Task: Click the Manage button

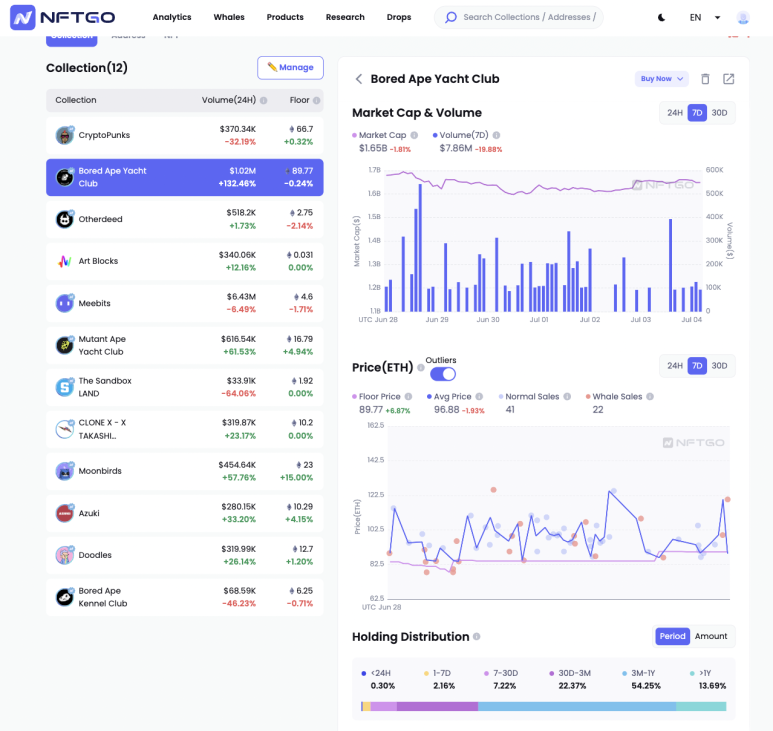Action: coord(290,68)
